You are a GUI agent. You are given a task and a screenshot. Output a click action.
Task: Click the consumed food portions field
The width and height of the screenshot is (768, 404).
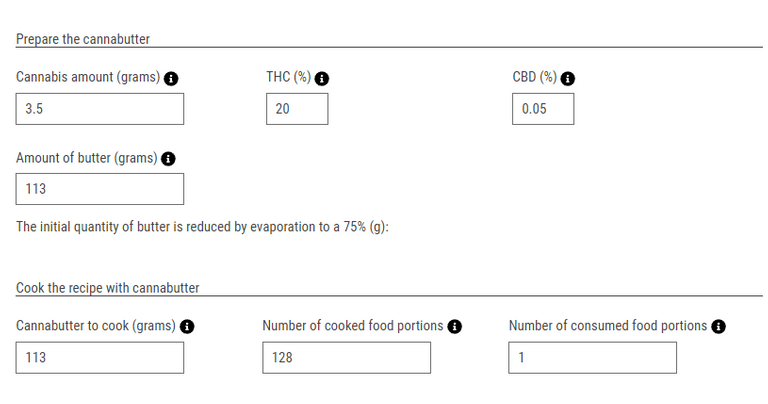593,357
